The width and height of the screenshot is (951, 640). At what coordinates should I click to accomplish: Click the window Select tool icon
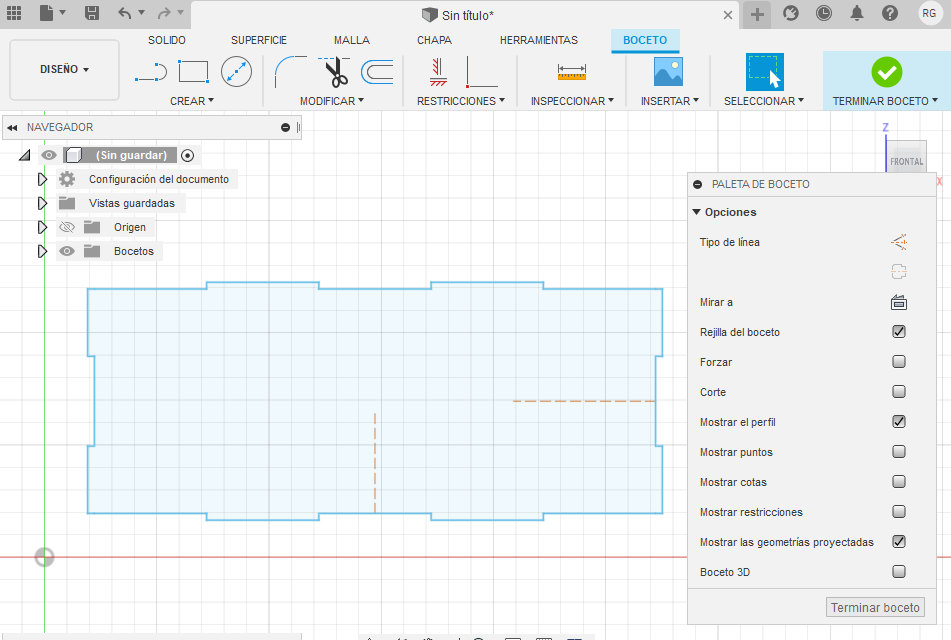point(764,72)
